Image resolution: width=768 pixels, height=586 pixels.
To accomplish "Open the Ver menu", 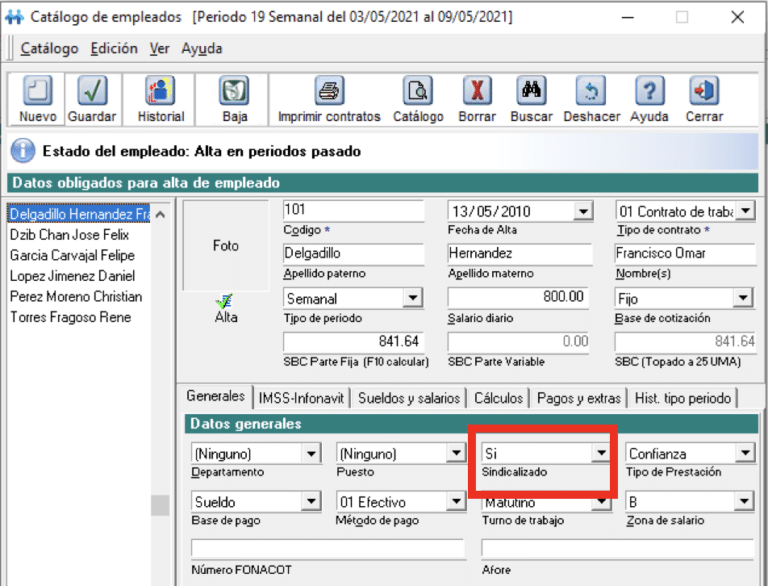I will 159,49.
